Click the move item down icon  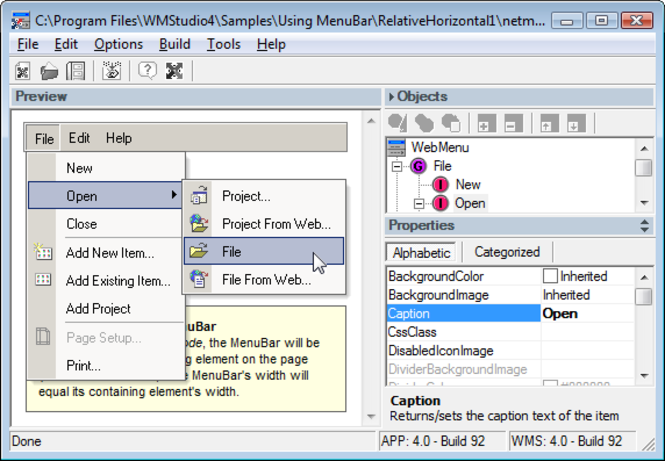[x=576, y=123]
